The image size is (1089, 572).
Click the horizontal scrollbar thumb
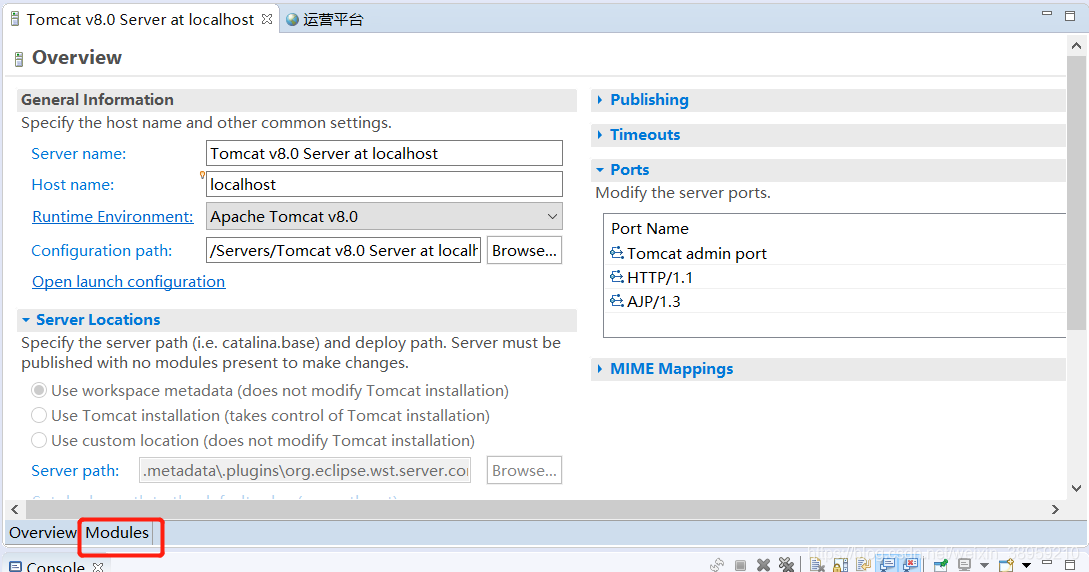[423, 510]
